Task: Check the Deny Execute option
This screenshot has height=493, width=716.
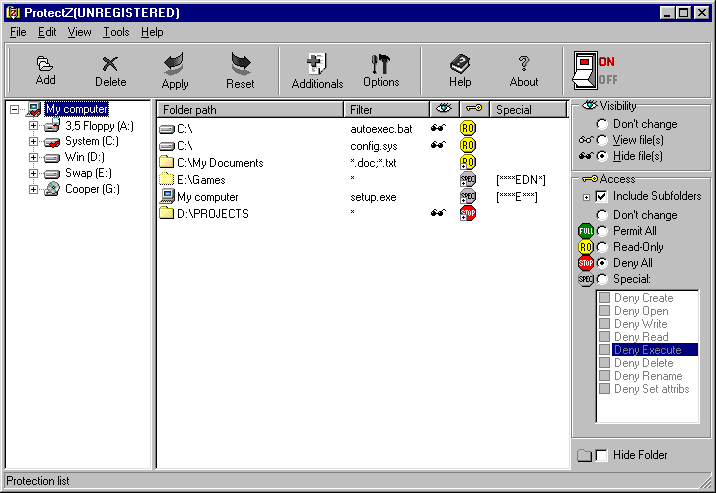Action: (x=605, y=350)
